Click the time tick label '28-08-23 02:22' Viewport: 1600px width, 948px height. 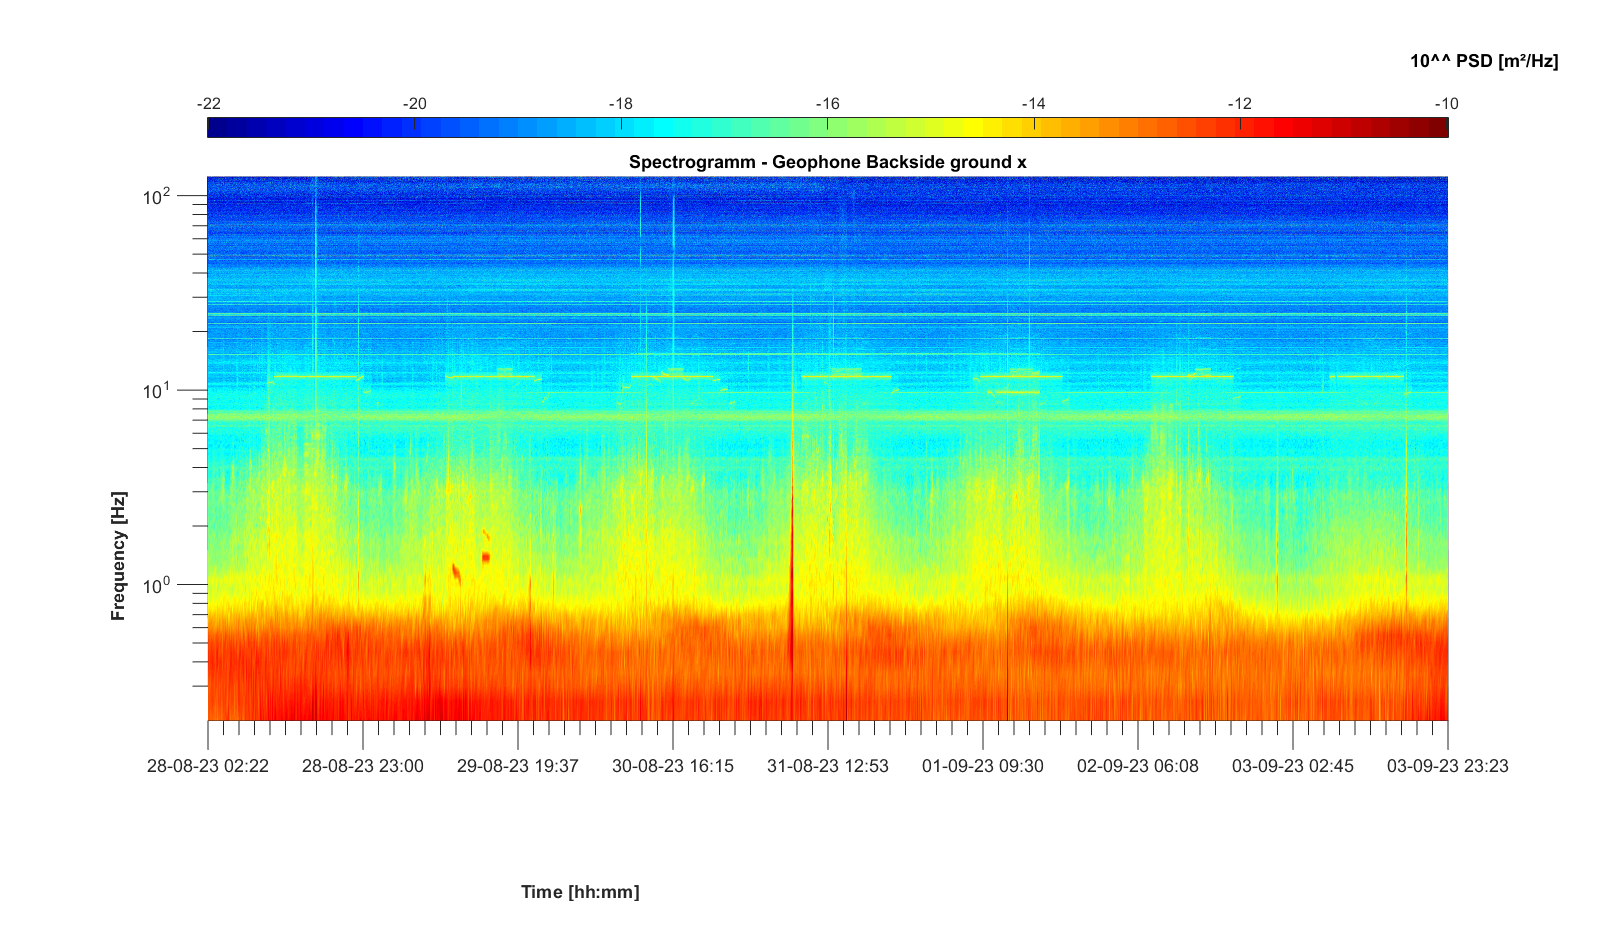click(x=208, y=766)
